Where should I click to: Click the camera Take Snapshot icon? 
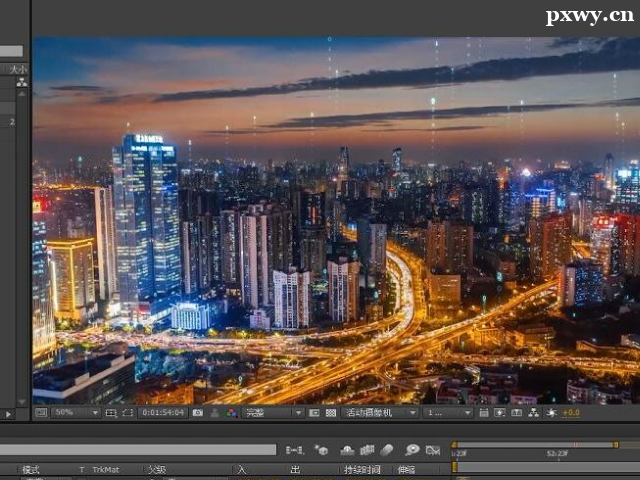pos(198,412)
